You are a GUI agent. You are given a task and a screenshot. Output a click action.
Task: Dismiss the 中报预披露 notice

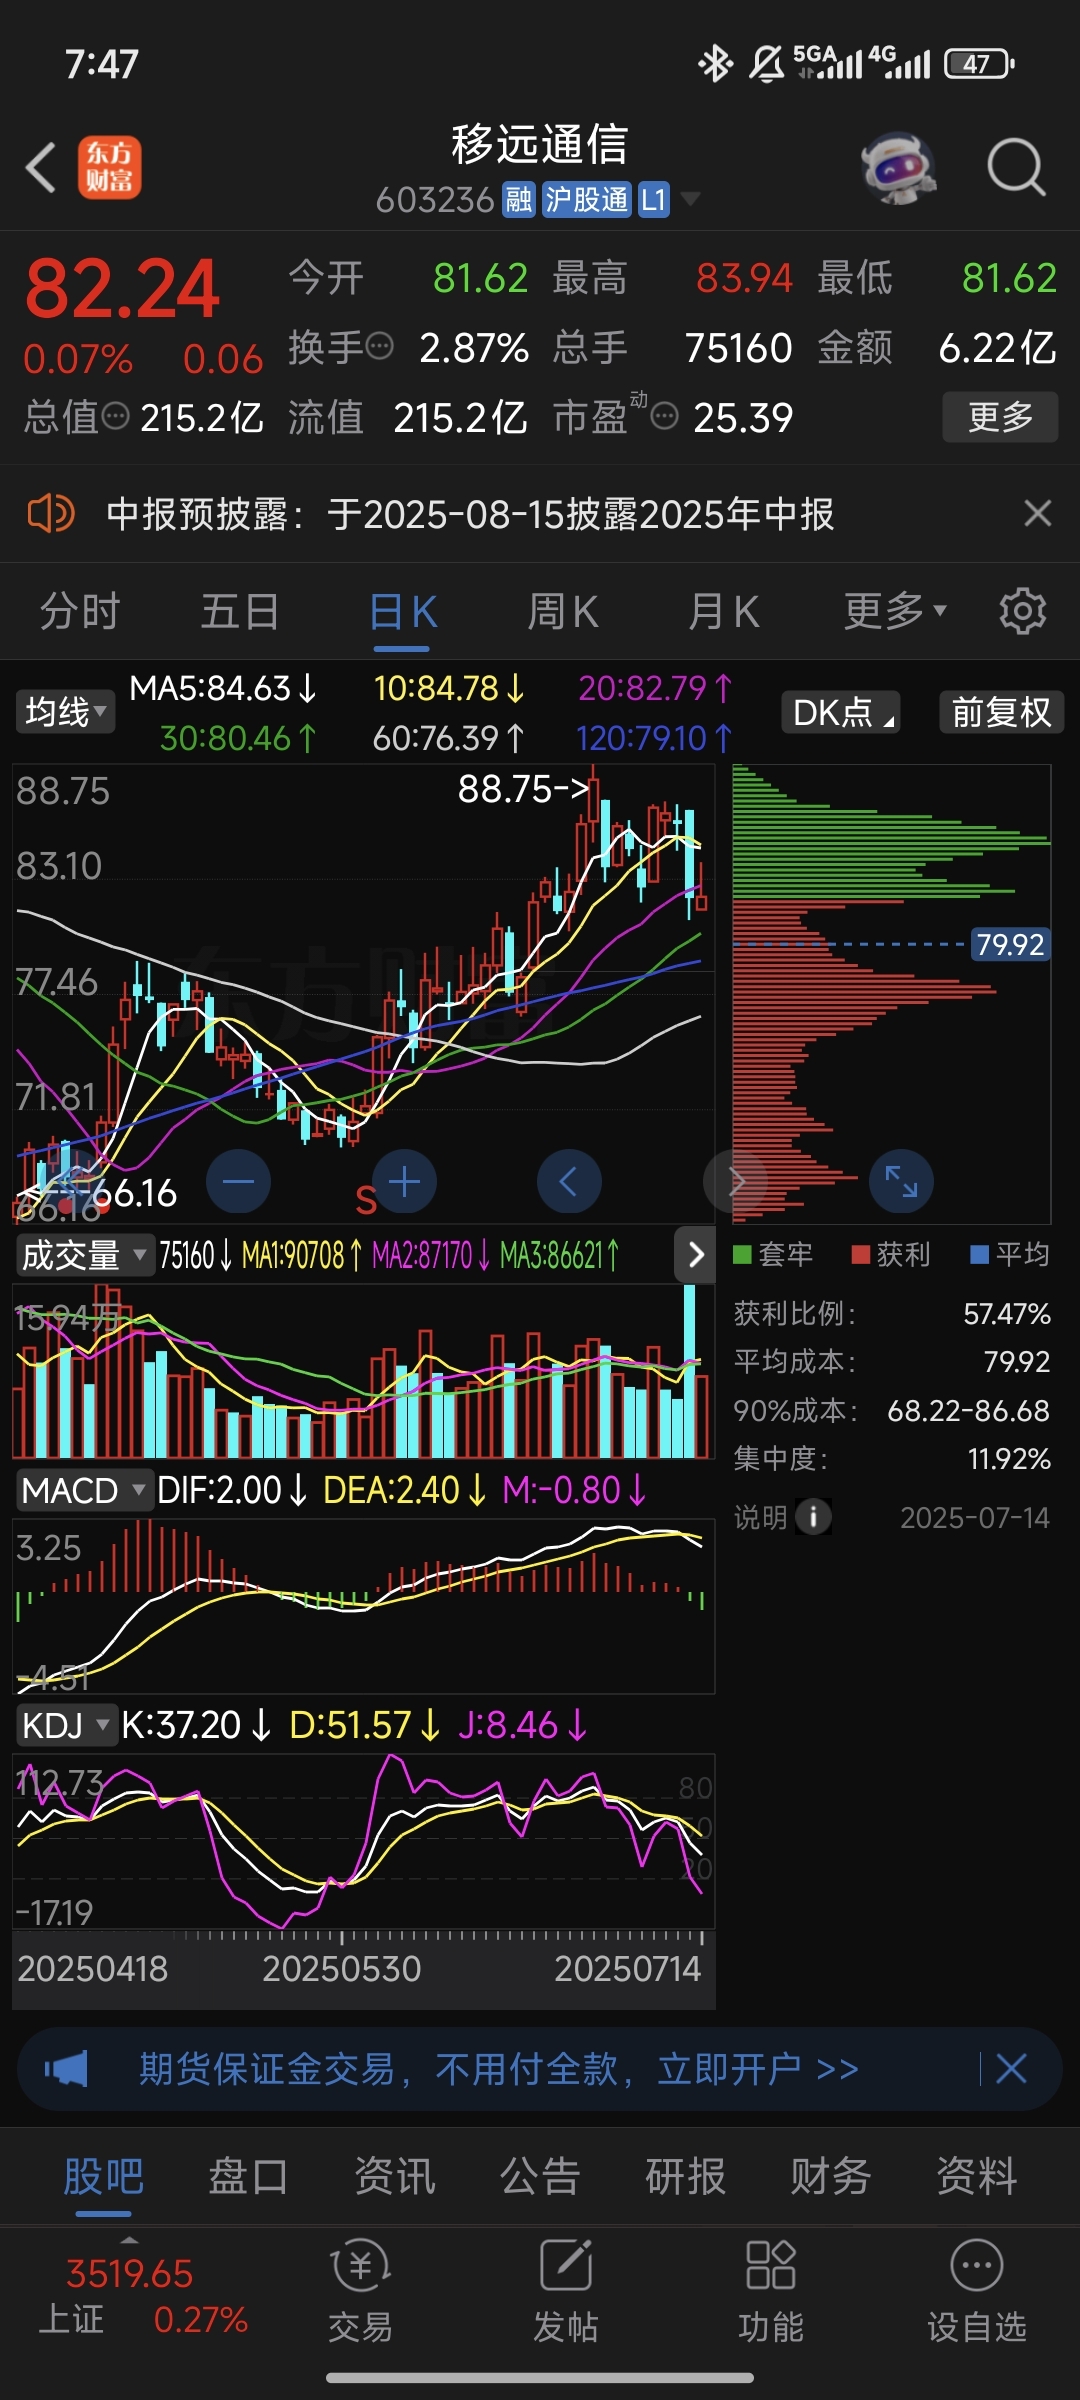click(1038, 513)
